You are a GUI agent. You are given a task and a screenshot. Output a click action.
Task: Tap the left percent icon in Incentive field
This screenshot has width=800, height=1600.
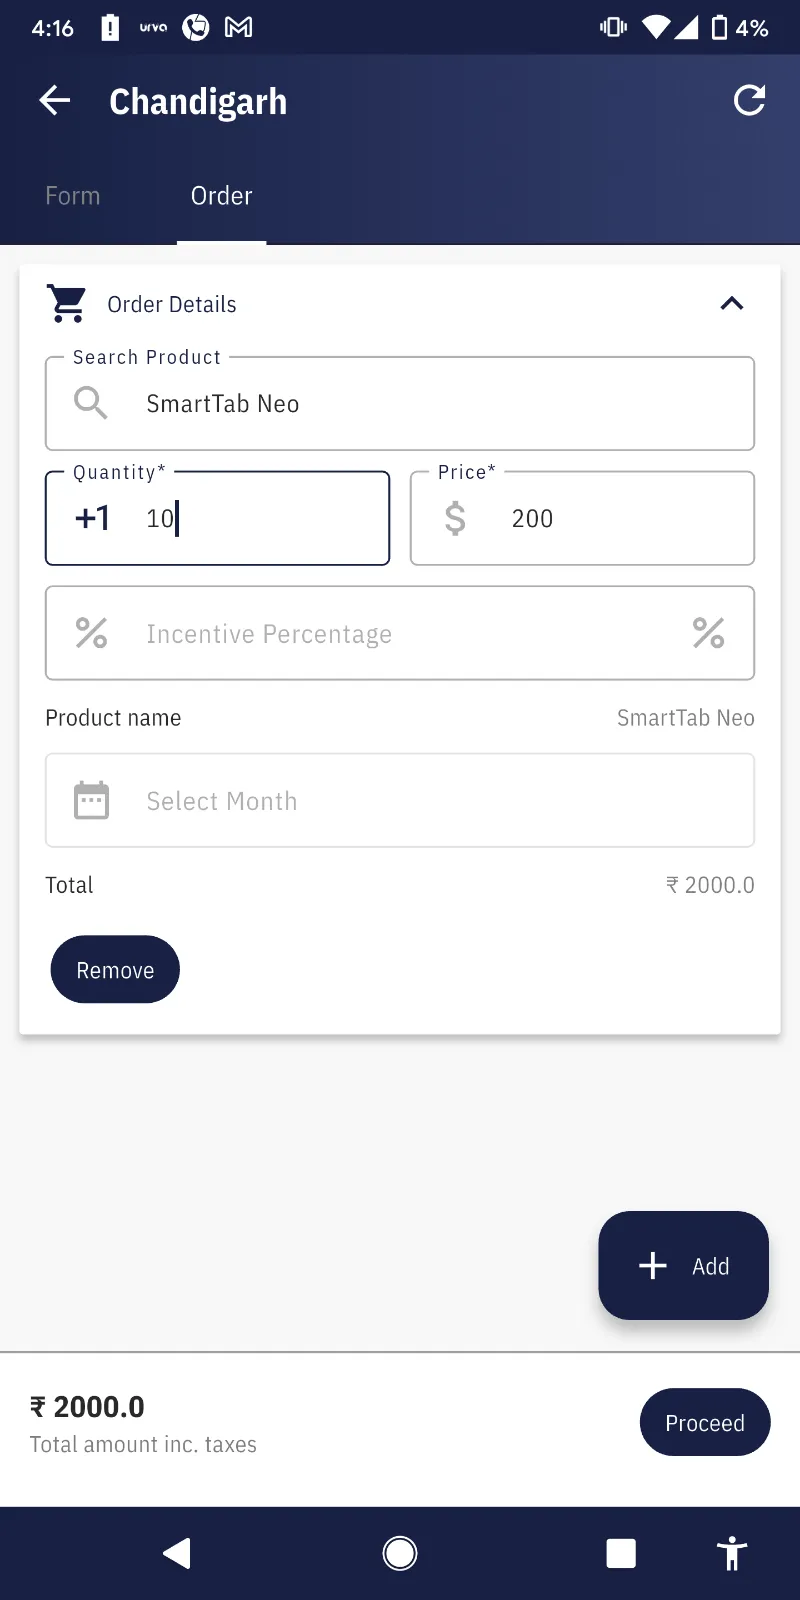92,633
